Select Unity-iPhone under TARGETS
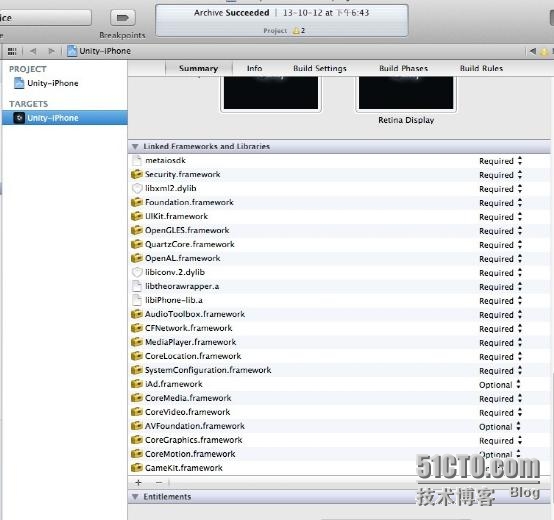Viewport: 554px width, 520px height. click(x=64, y=118)
